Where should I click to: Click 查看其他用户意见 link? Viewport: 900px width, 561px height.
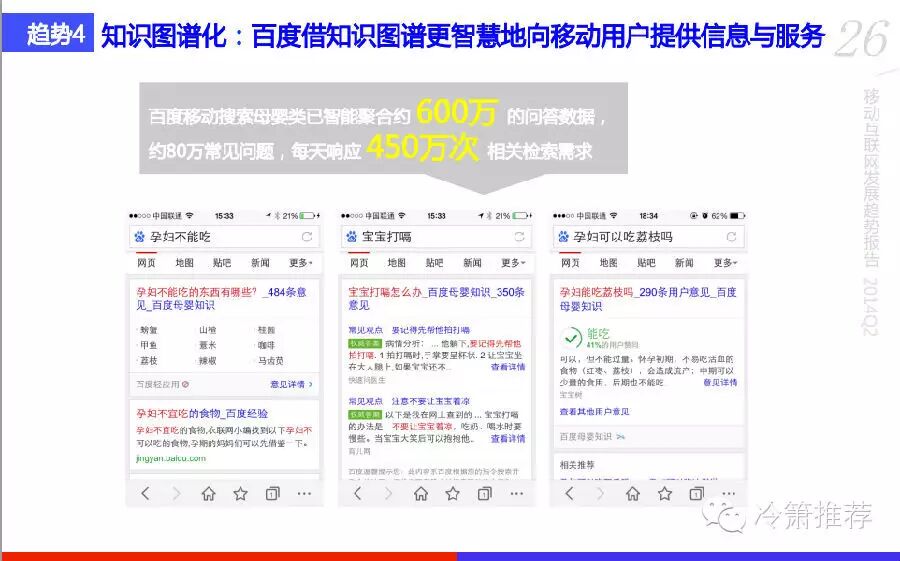coord(595,412)
